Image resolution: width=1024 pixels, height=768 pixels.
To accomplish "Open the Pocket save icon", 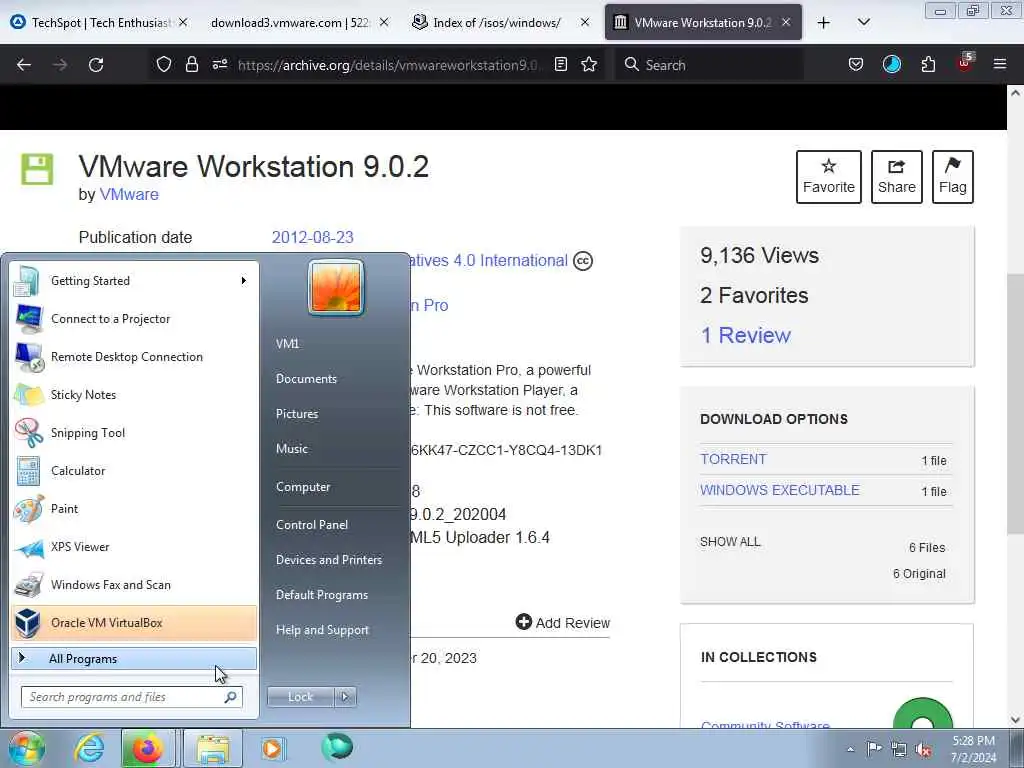I will (x=856, y=64).
